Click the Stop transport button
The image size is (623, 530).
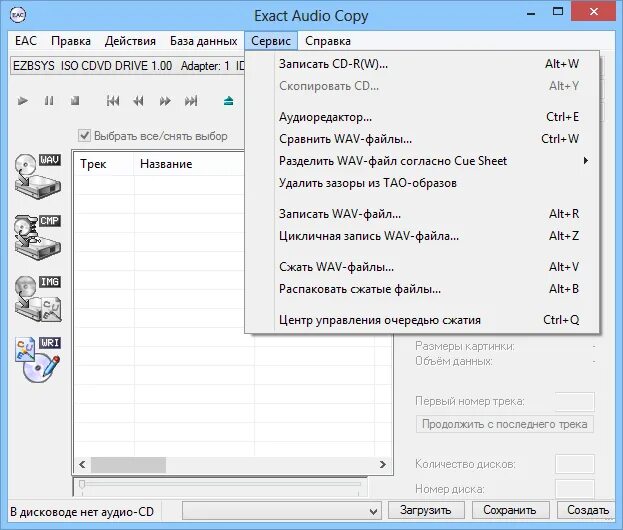click(75, 101)
